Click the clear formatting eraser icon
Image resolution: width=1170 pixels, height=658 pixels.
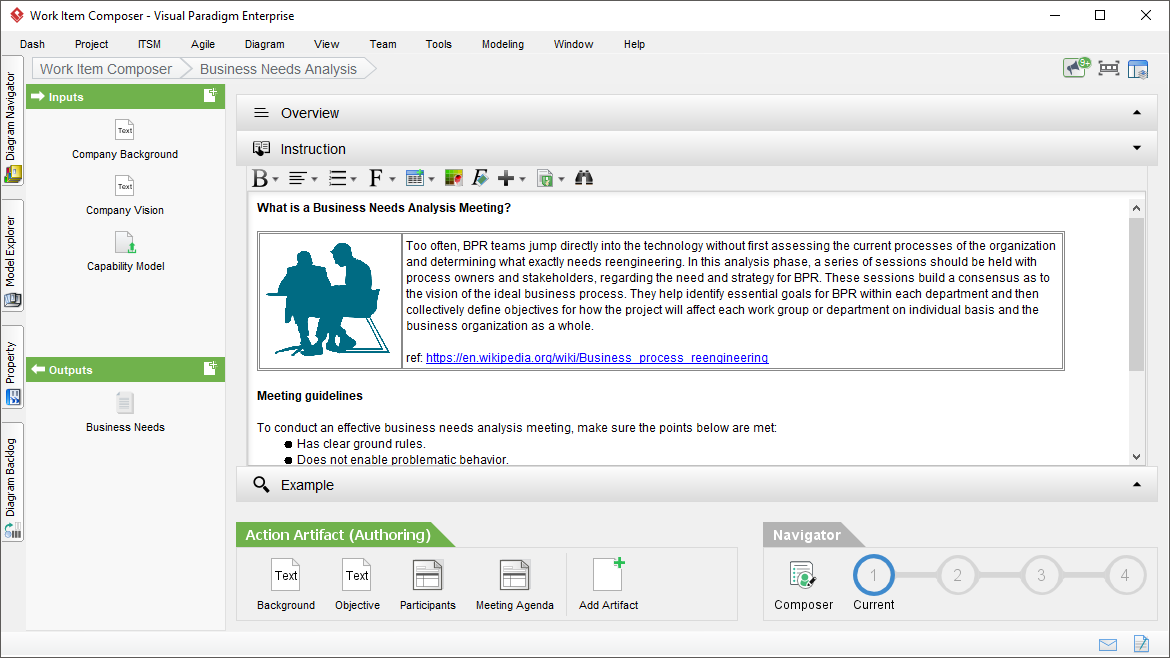[480, 178]
